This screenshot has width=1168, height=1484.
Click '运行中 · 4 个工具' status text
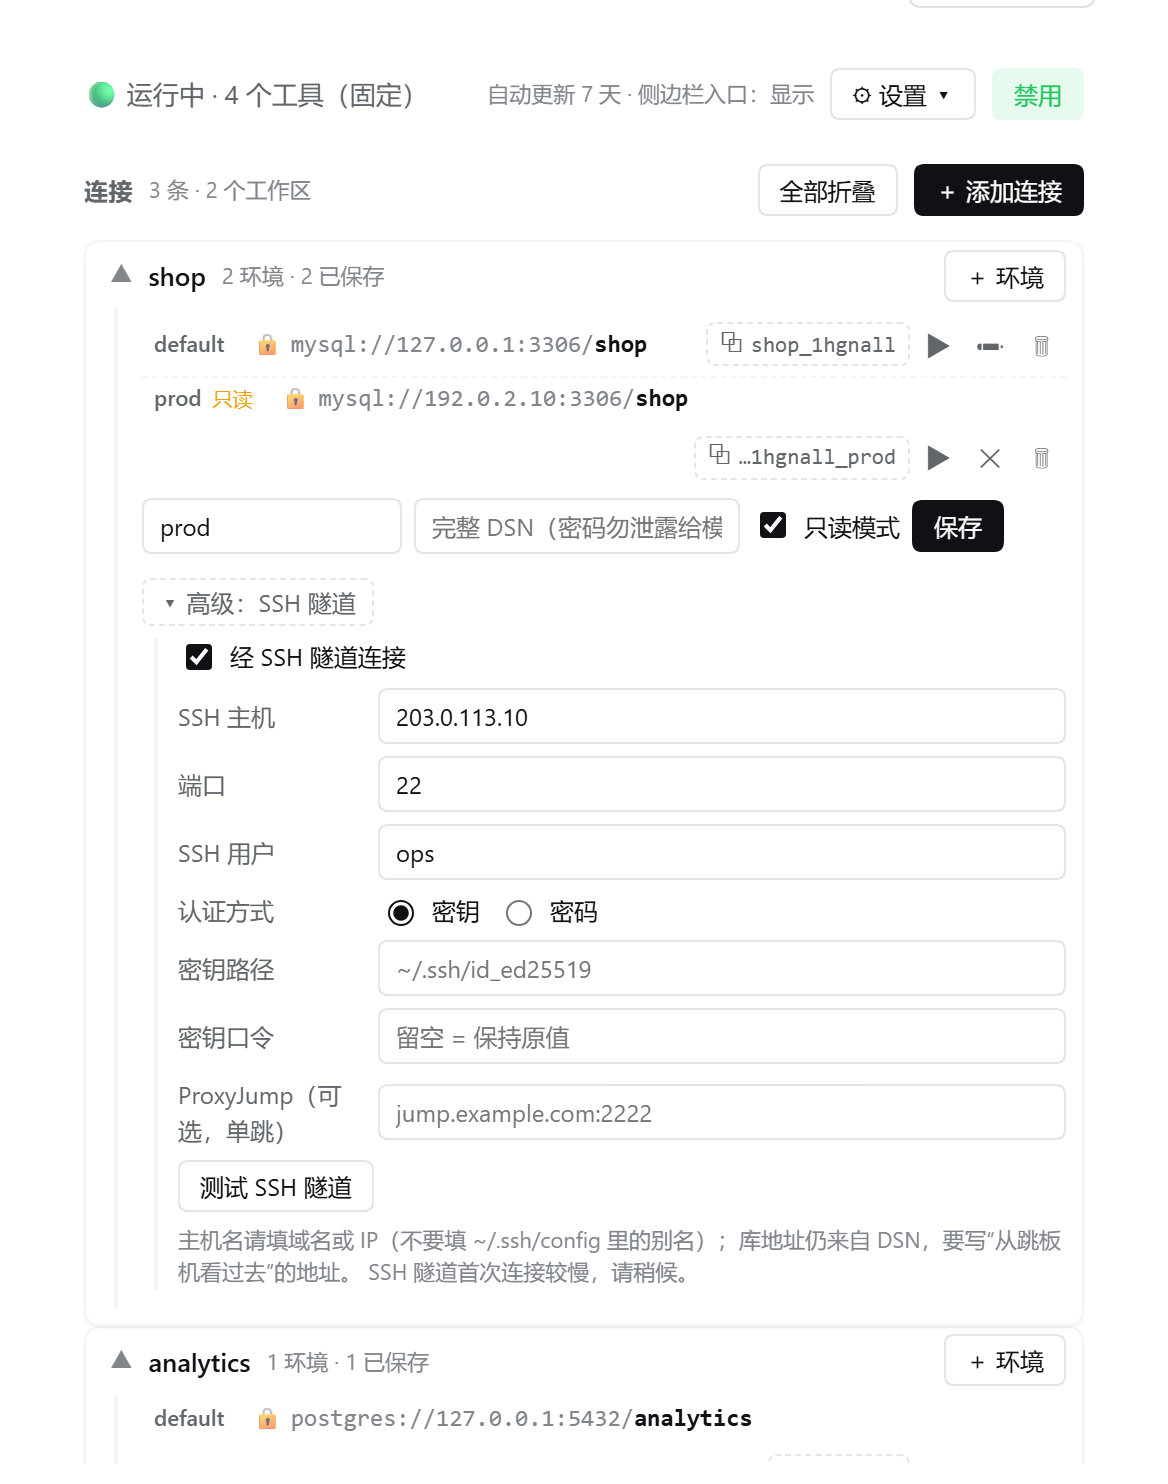(x=270, y=95)
